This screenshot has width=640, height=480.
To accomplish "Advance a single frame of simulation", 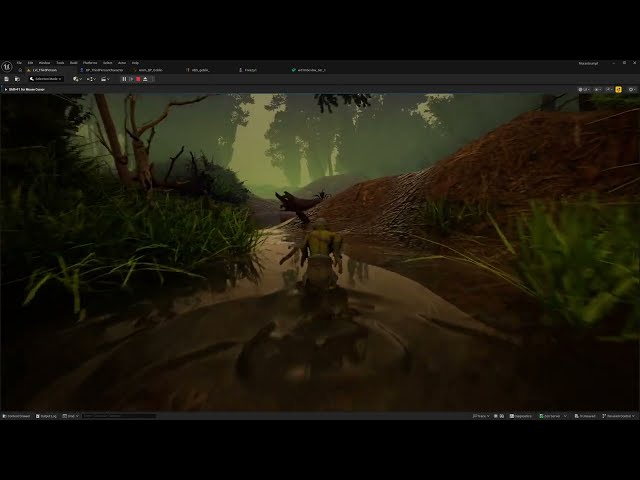I will 131,79.
